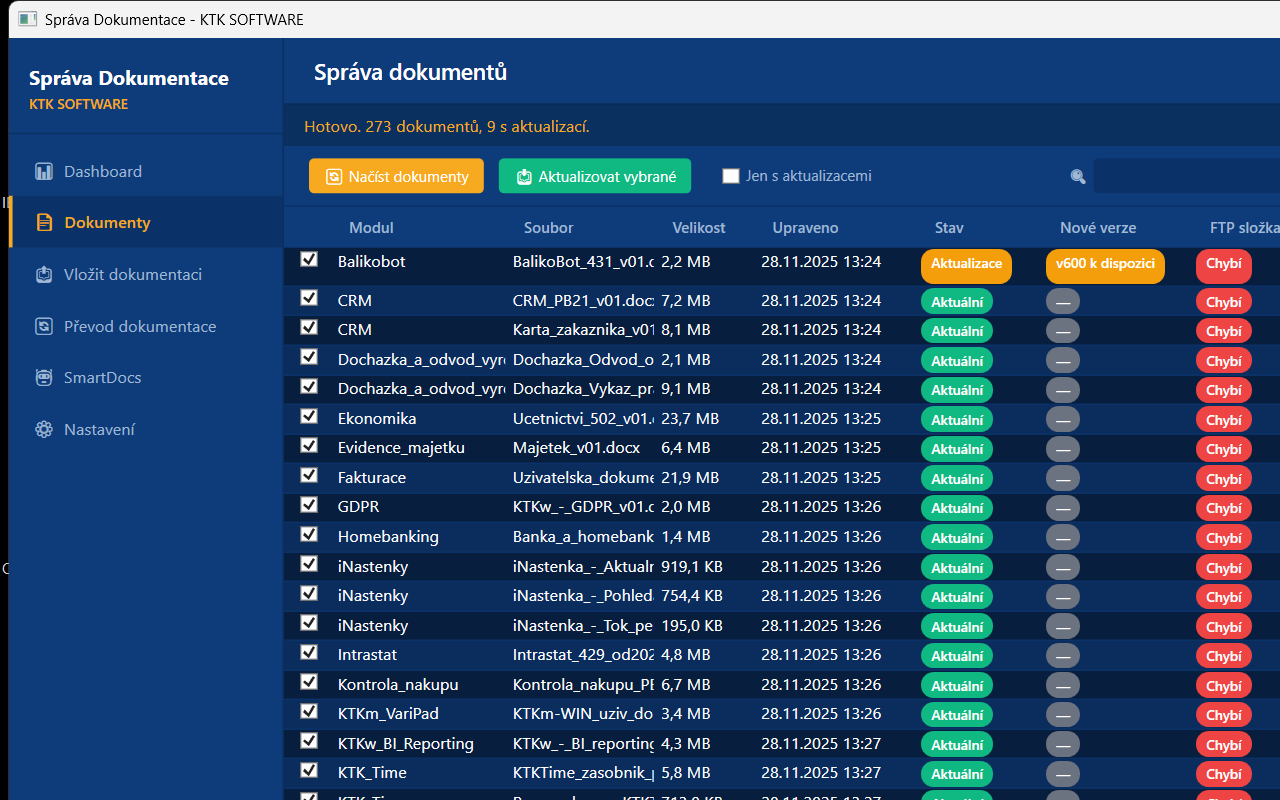
Task: Sort by the Velikost column header
Action: (x=699, y=228)
